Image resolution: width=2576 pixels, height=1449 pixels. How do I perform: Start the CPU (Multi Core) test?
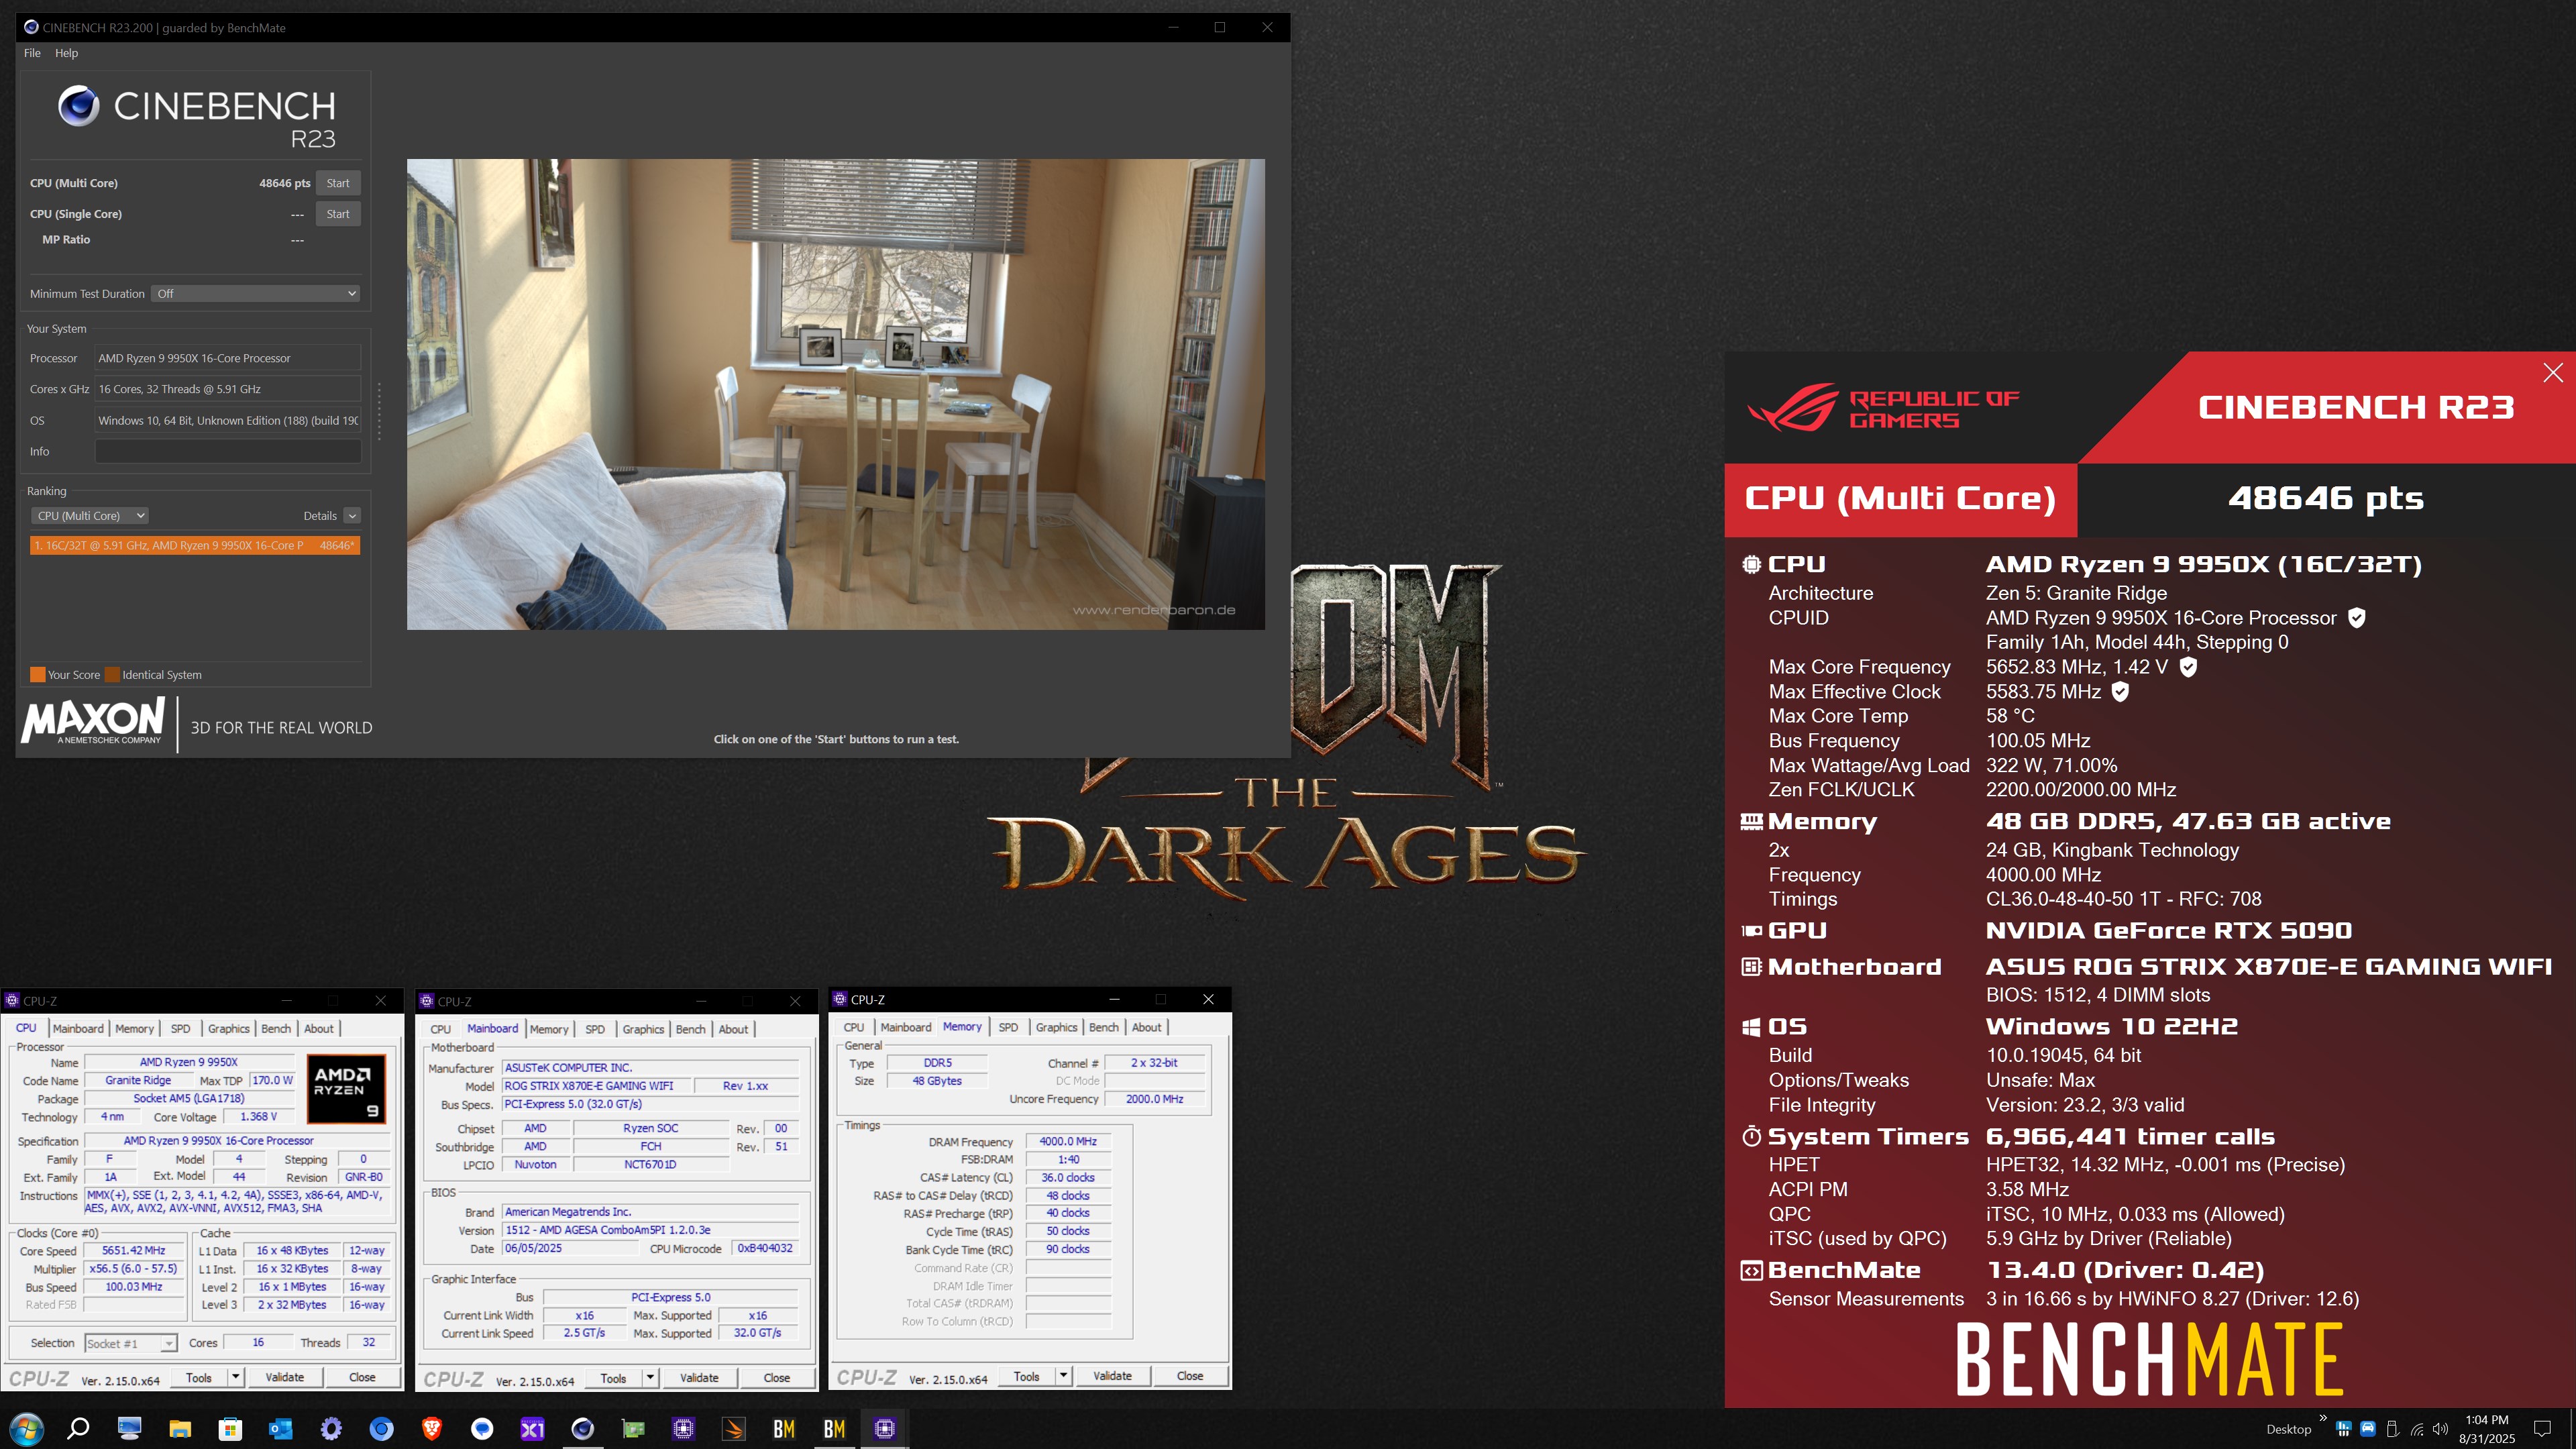[338, 183]
